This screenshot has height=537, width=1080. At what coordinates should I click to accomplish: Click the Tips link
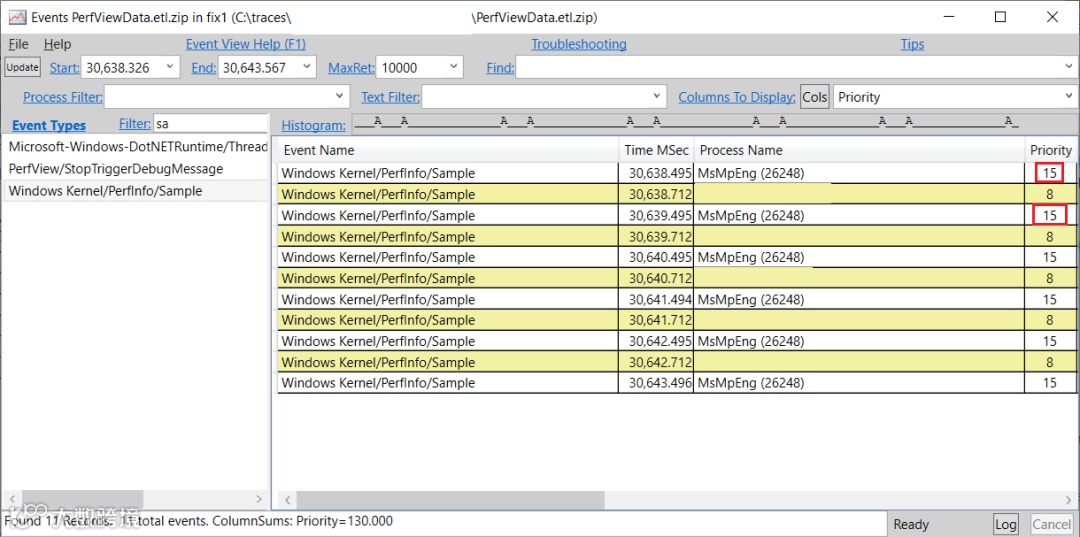coord(913,44)
